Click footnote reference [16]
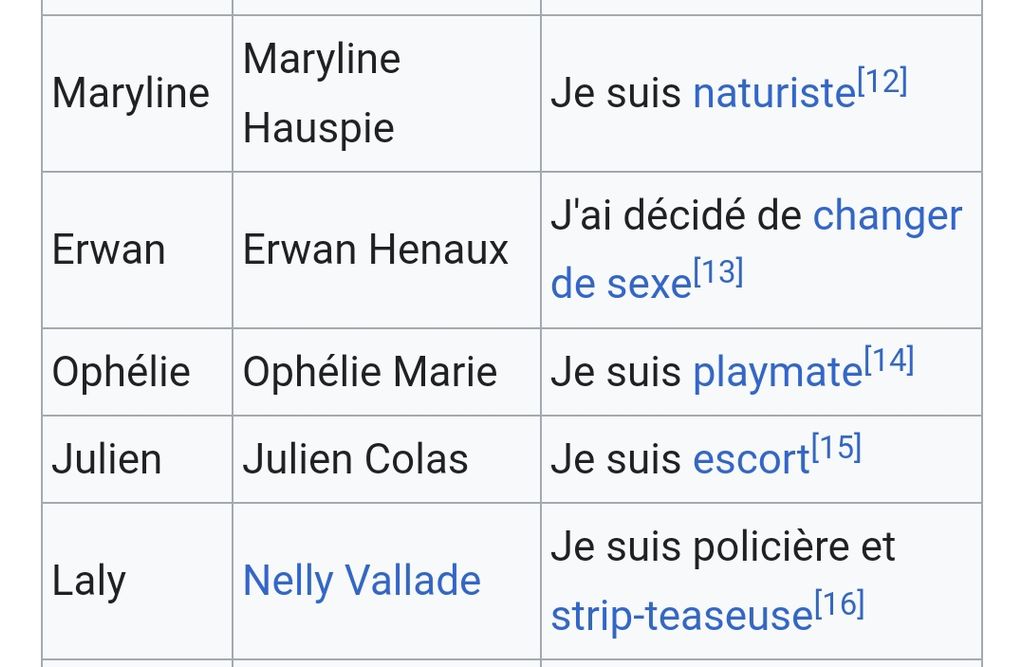This screenshot has width=1024, height=667. tap(839, 605)
